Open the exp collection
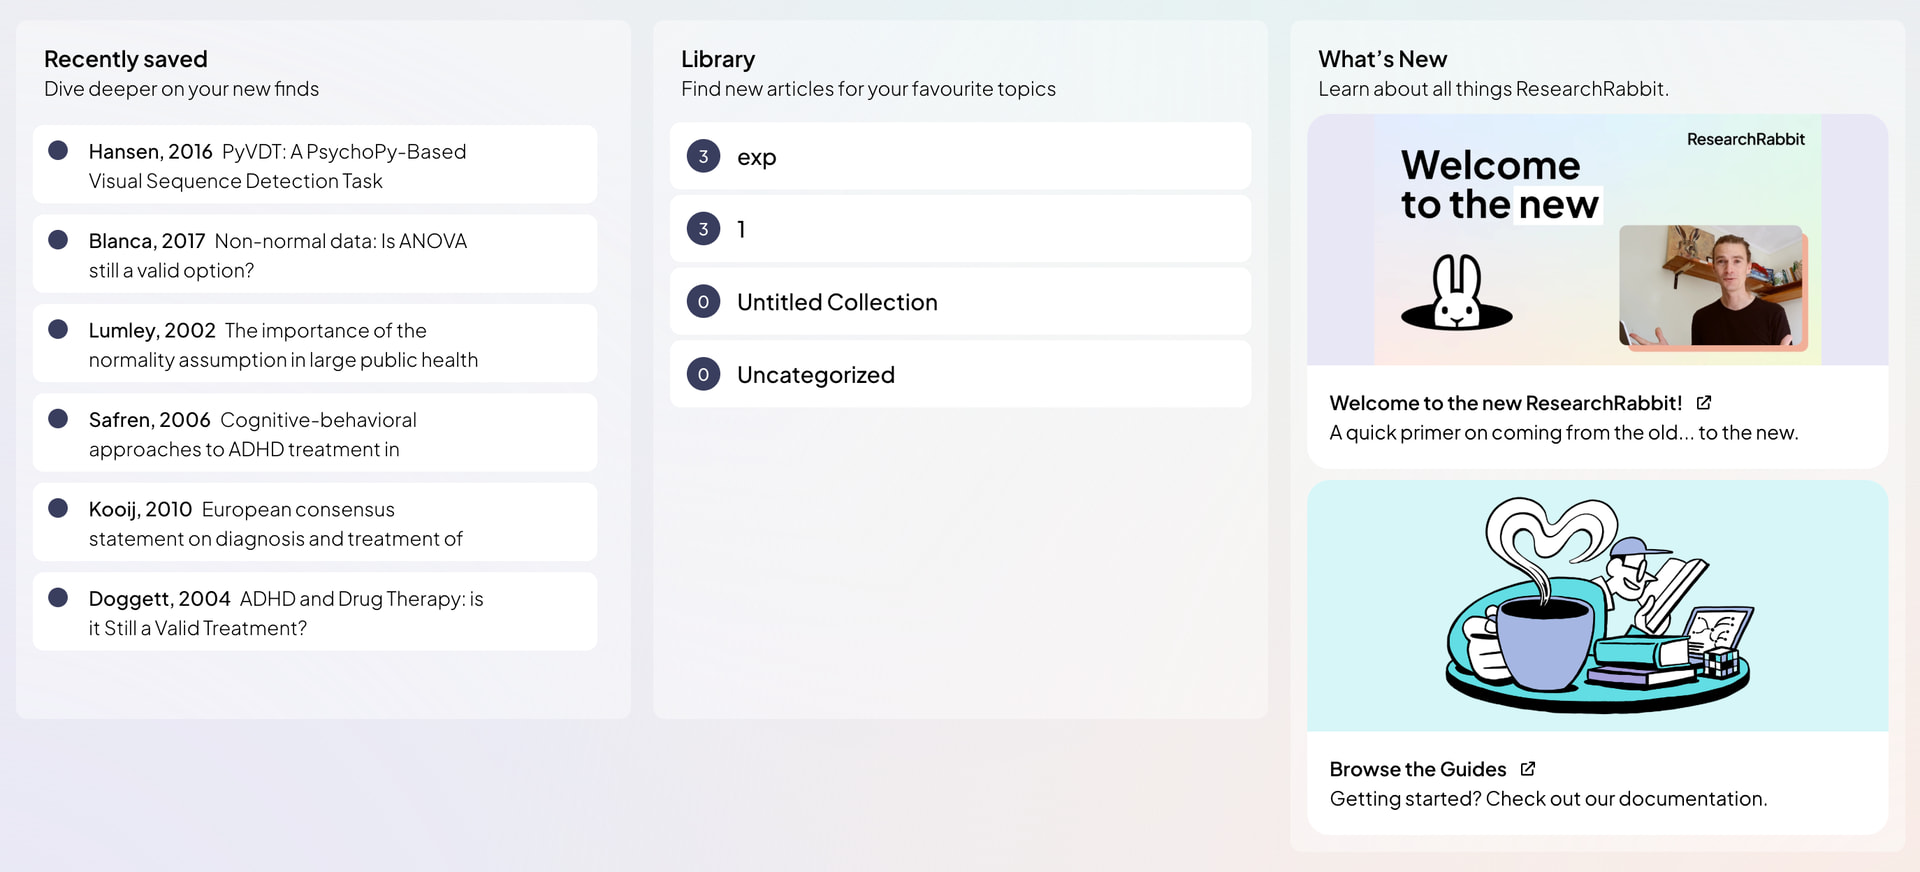1920x872 pixels. [757, 157]
